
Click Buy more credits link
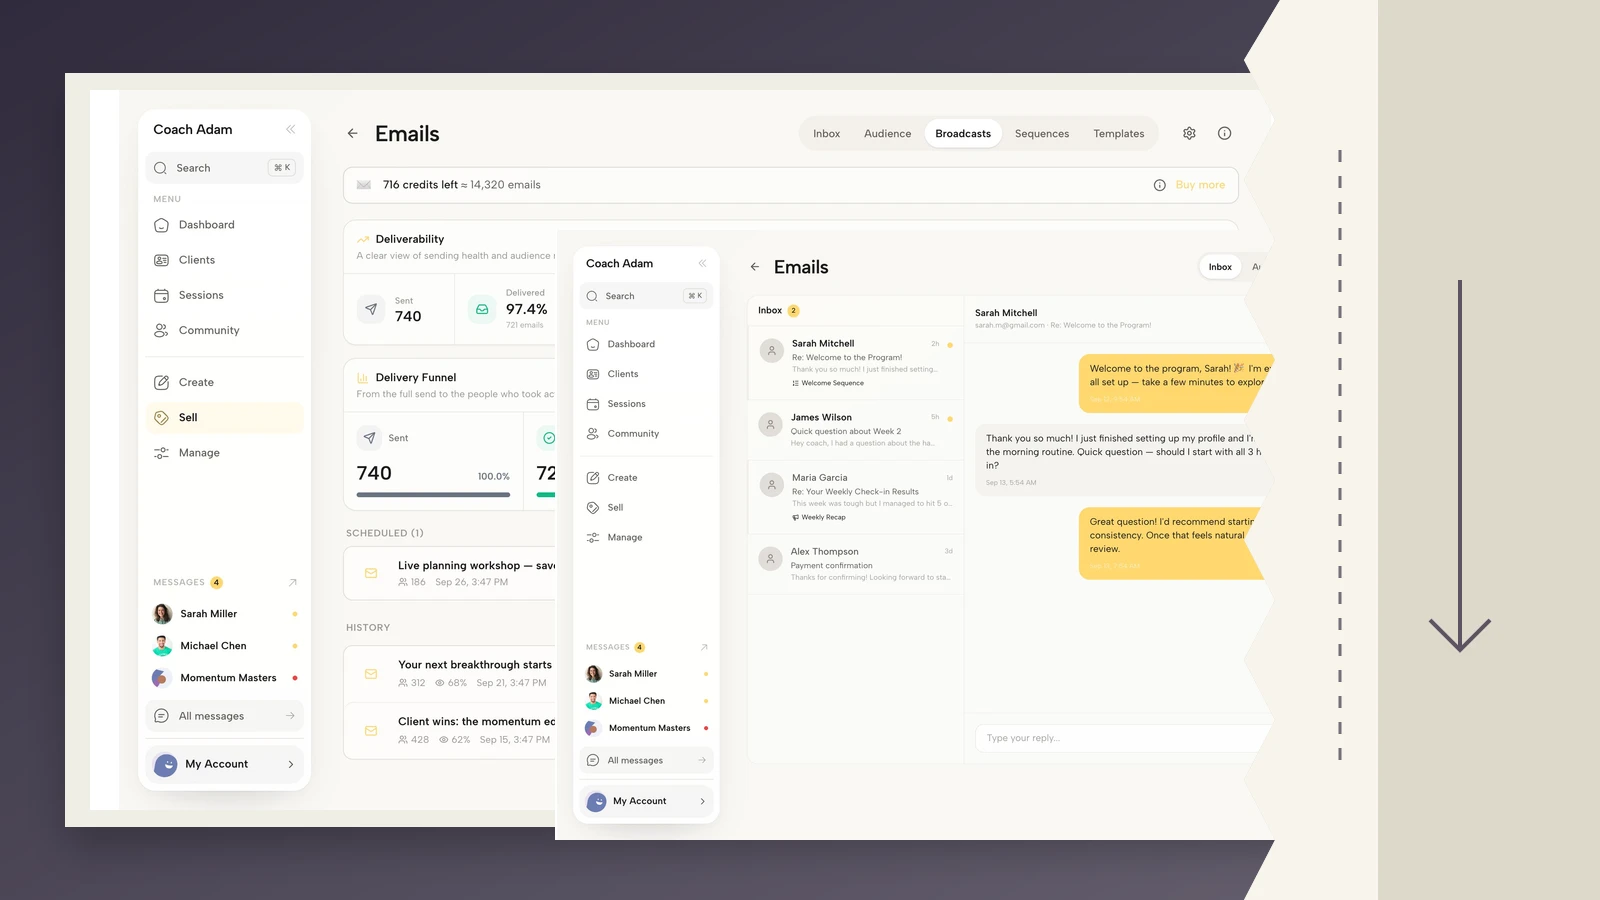click(x=1200, y=185)
